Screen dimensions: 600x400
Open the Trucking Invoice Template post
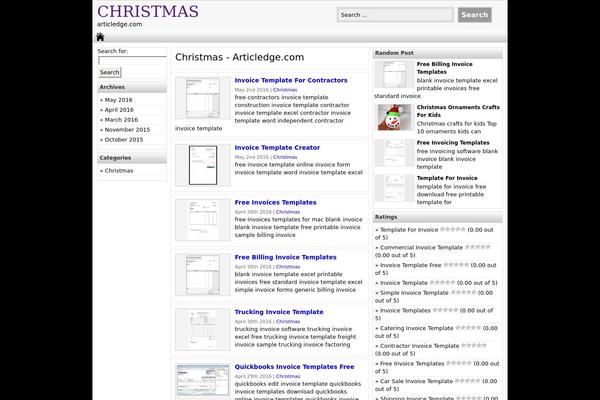coord(279,312)
